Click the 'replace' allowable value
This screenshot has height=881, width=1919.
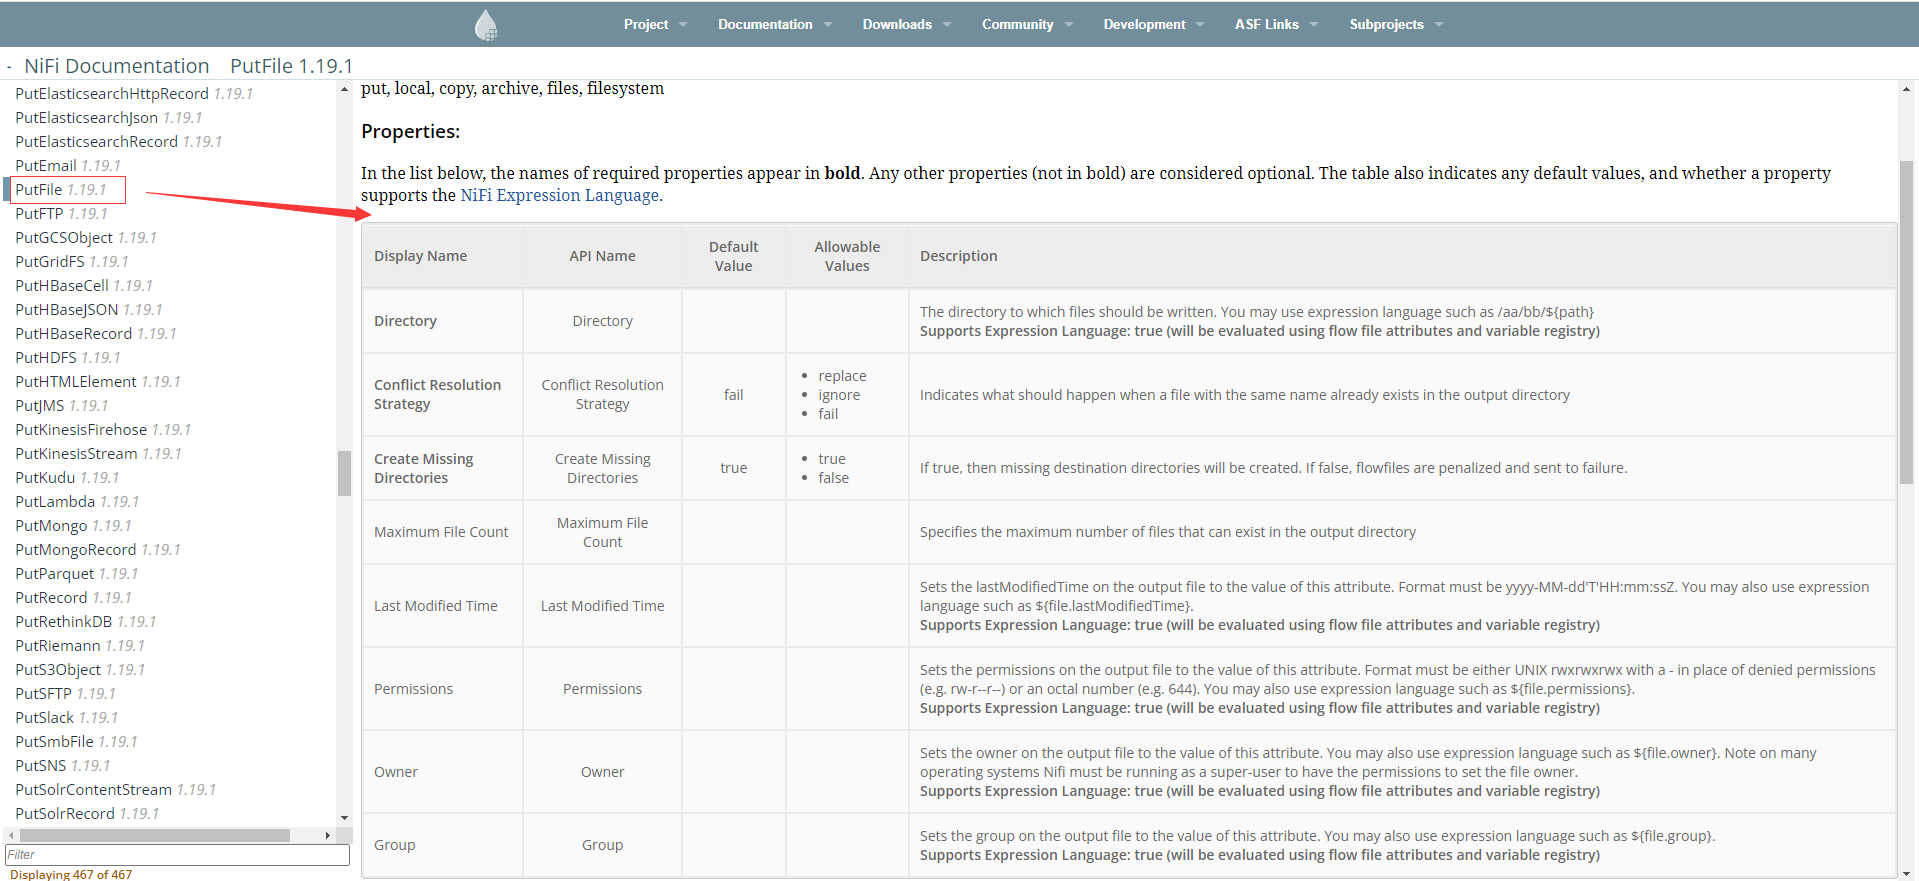click(842, 376)
